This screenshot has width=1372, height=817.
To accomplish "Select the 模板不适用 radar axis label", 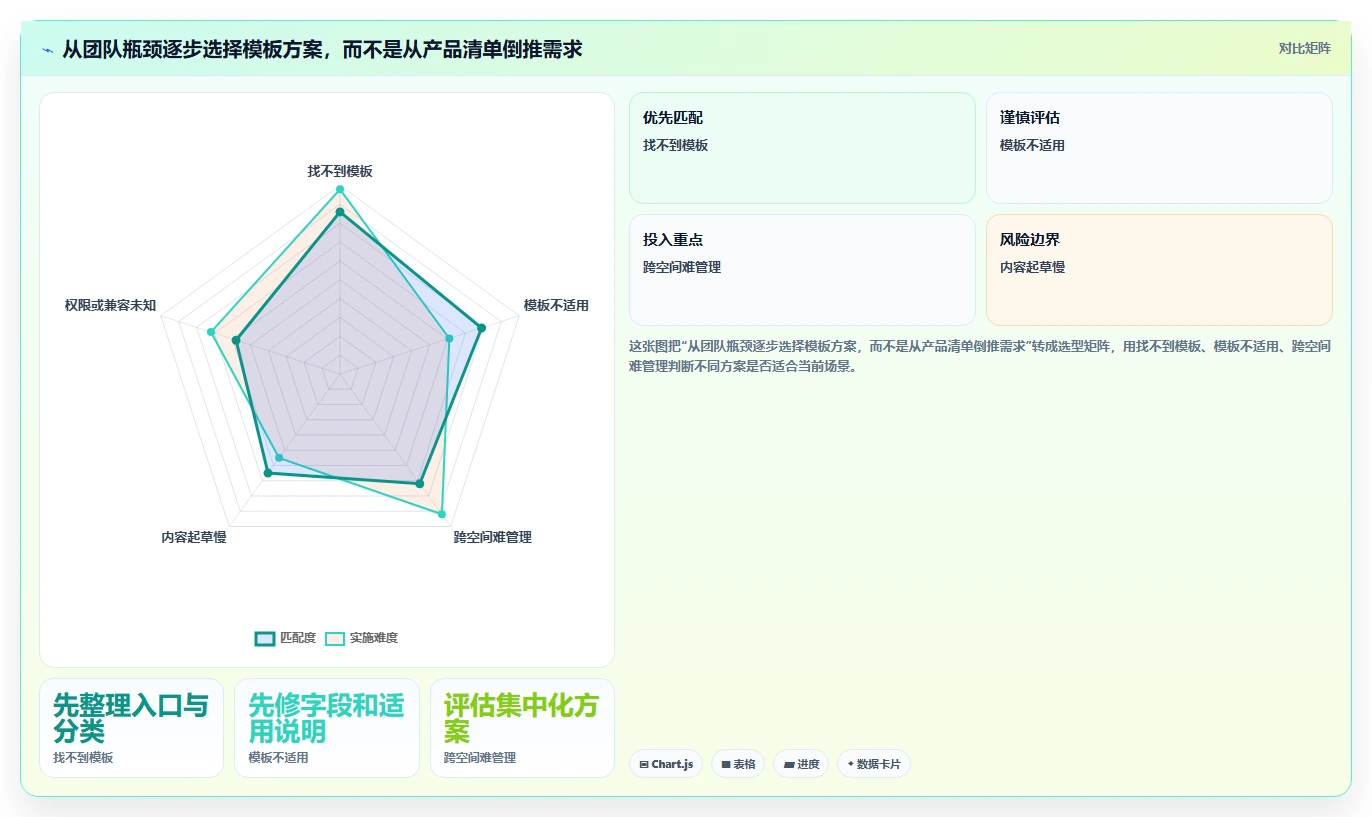I will [556, 305].
